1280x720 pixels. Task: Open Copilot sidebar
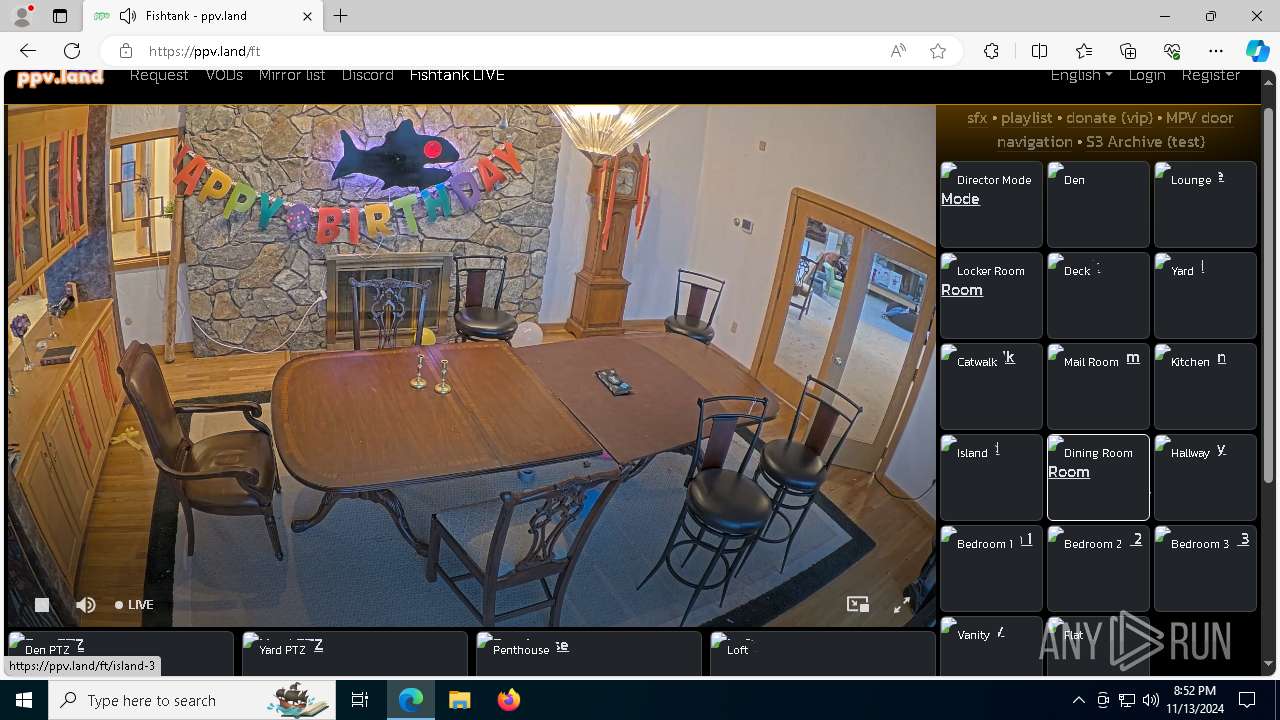pyautogui.click(x=1257, y=51)
